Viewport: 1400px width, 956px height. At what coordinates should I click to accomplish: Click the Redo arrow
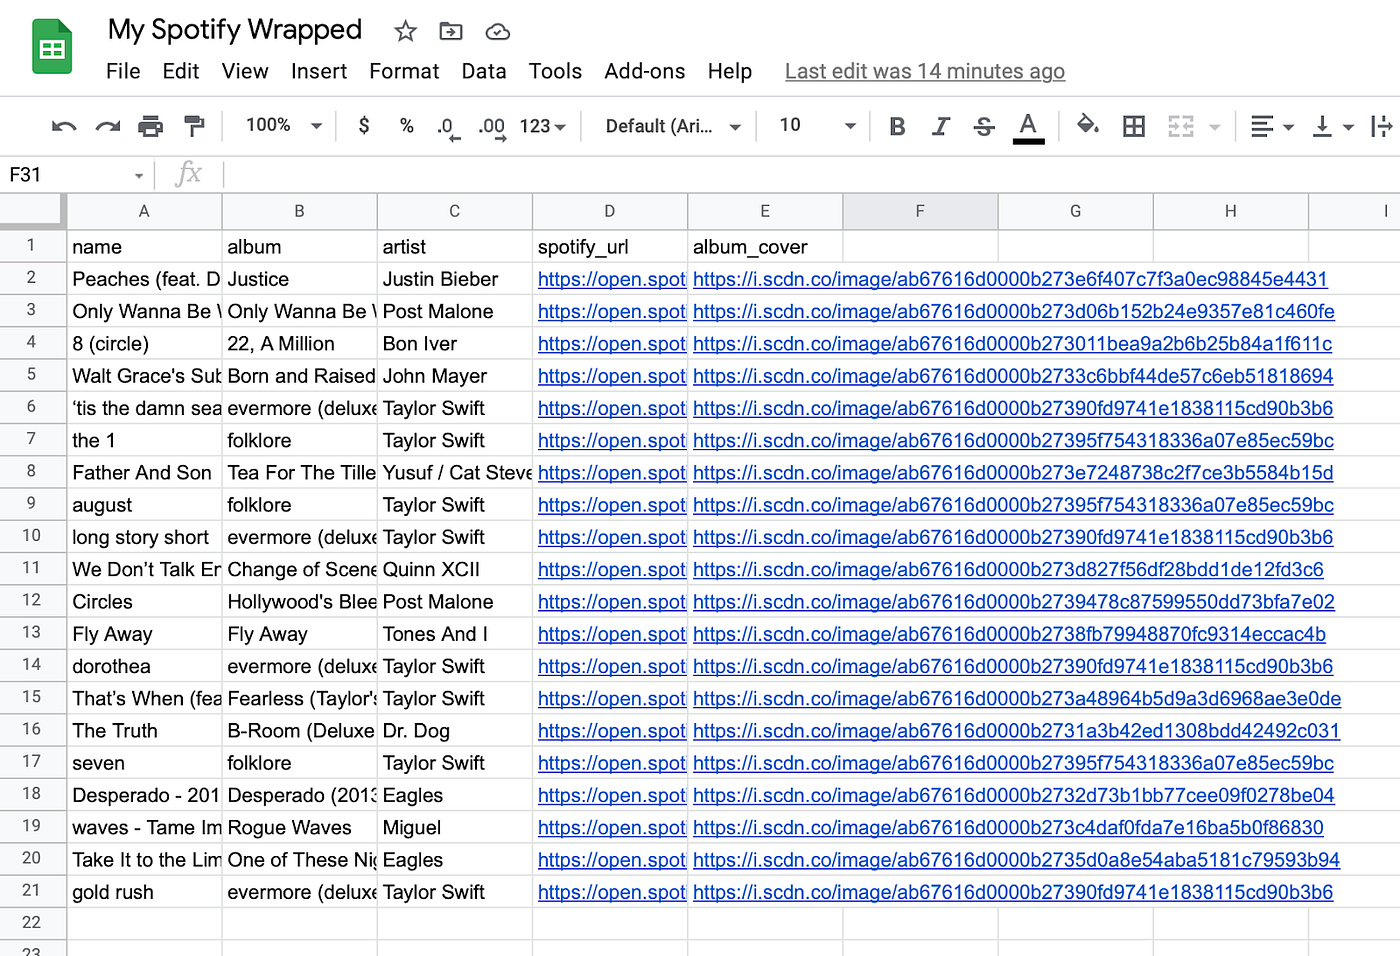107,126
